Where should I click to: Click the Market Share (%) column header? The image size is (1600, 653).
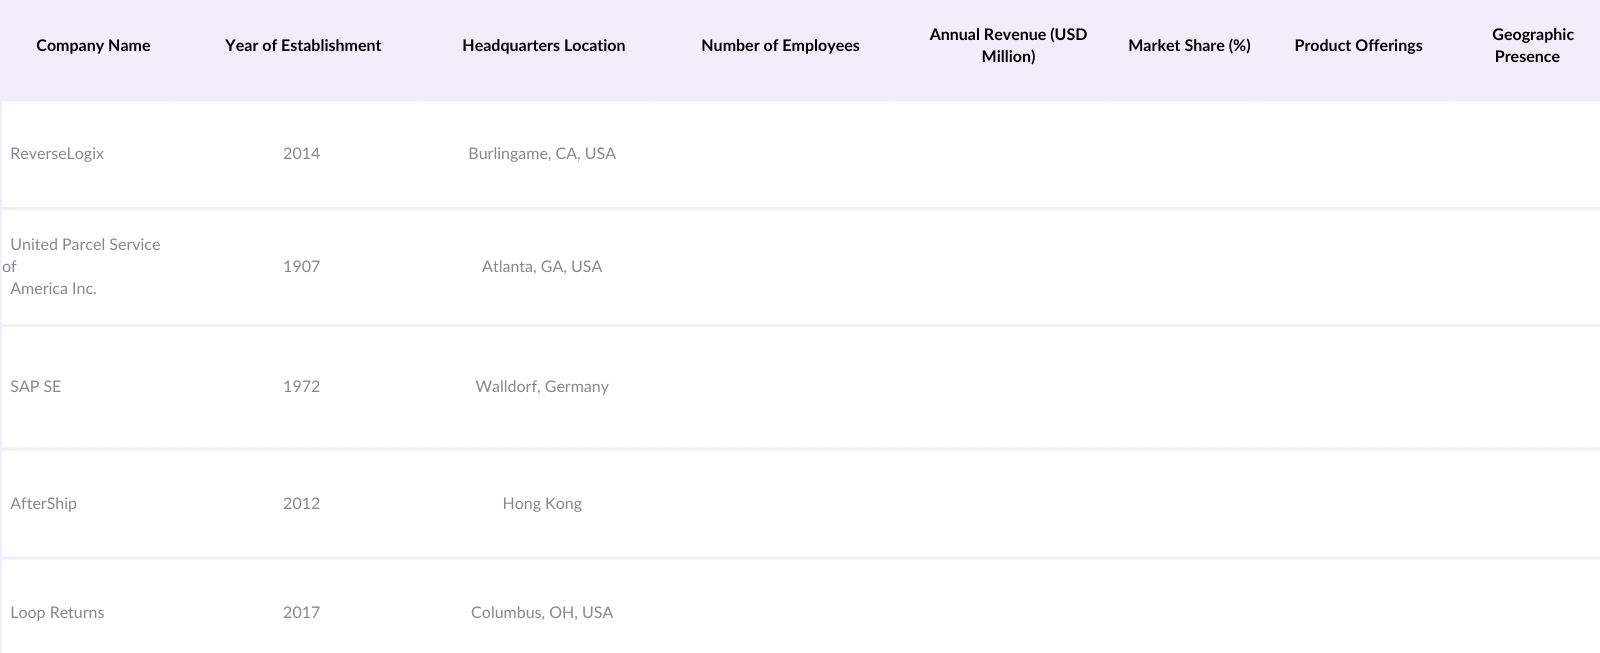point(1189,45)
